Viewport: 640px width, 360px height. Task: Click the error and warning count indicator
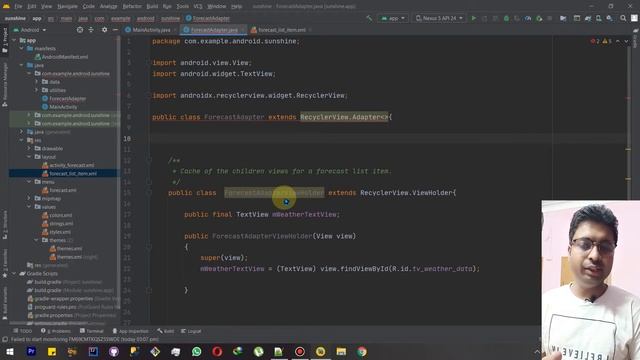click(x=601, y=41)
